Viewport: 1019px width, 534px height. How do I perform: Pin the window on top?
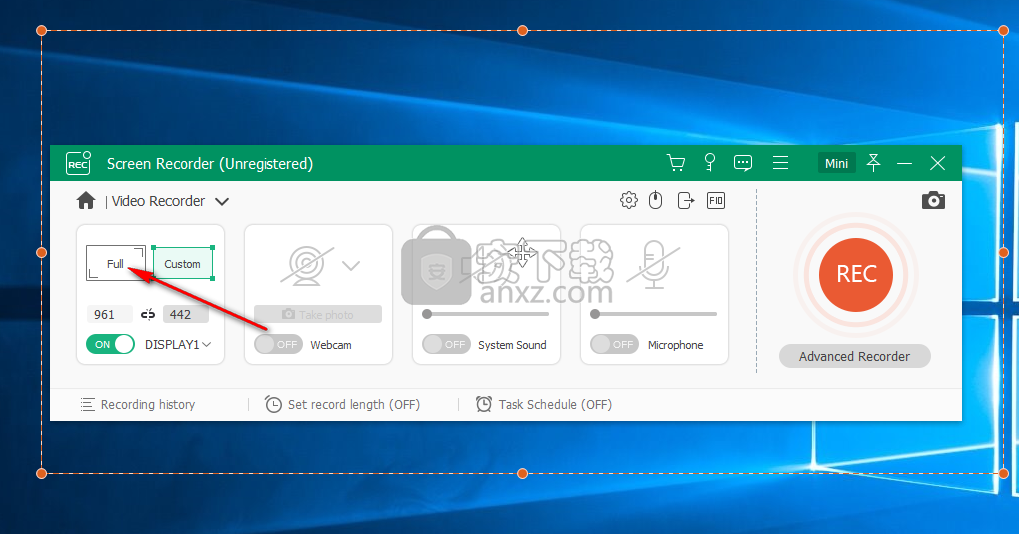(x=873, y=163)
